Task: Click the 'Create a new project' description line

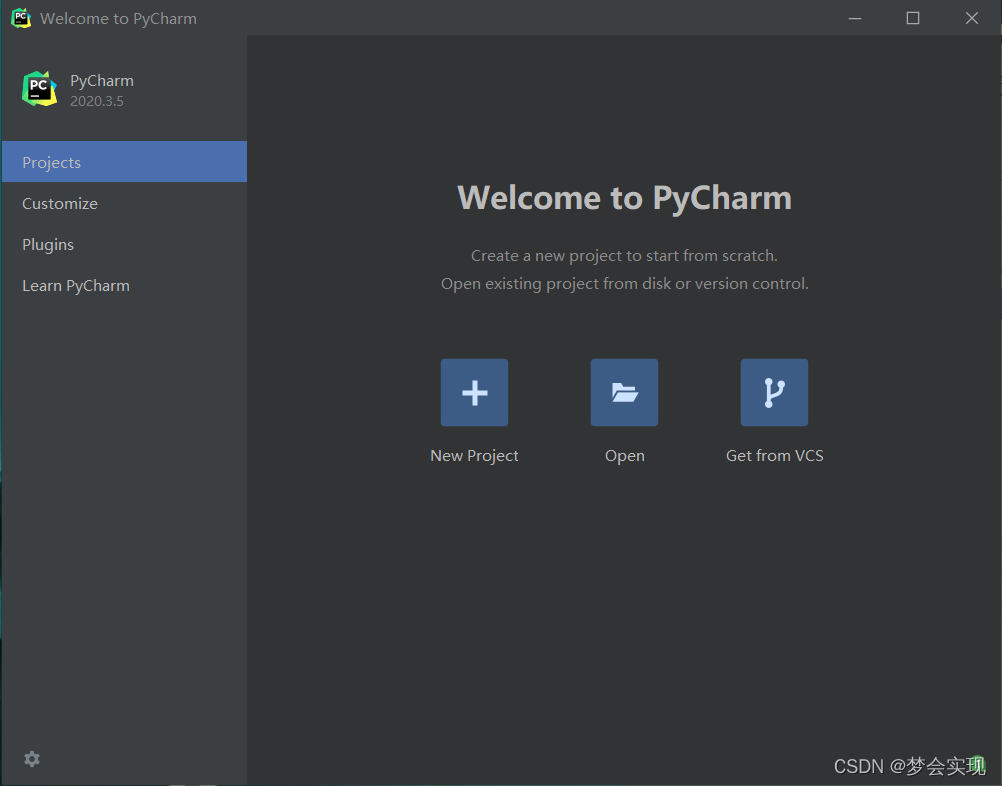Action: 624,256
